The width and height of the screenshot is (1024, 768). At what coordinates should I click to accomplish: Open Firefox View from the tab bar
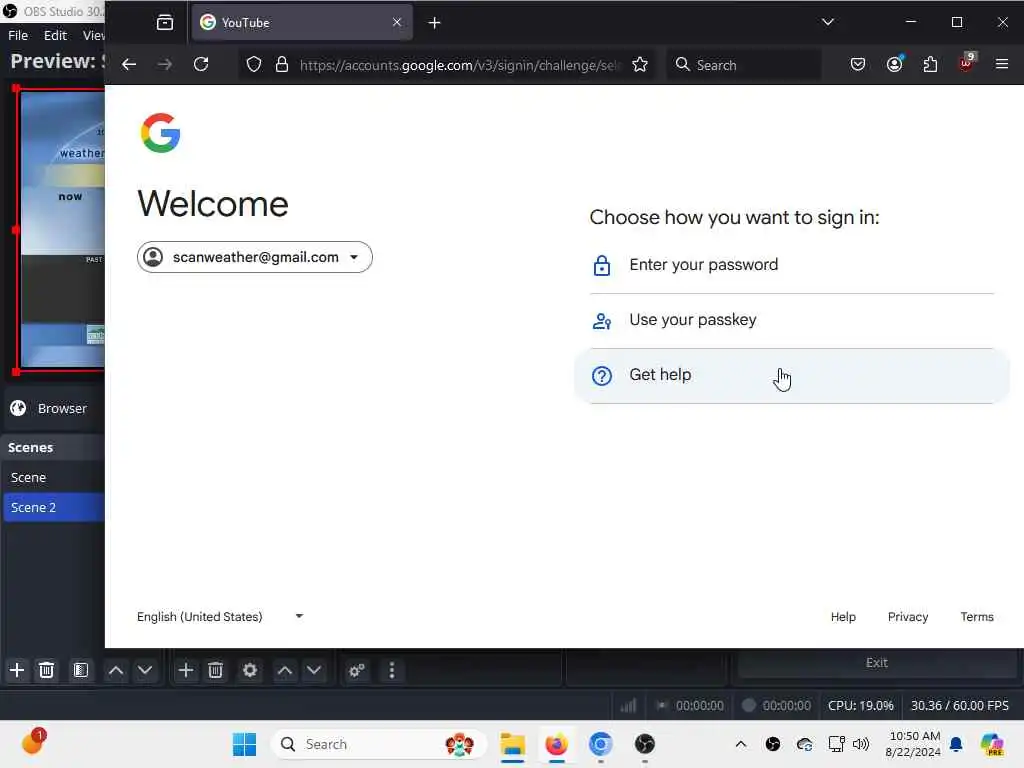tap(165, 23)
